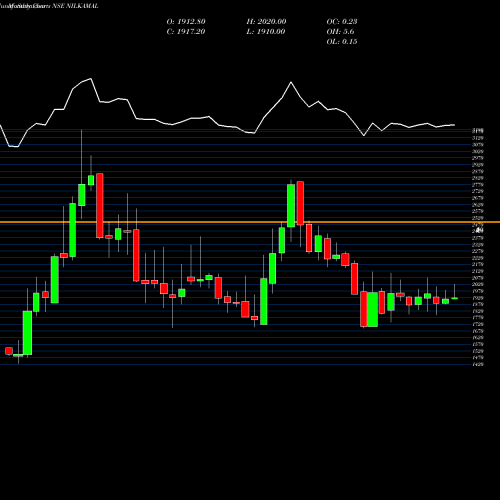Select the open value O: 1912.80
The image size is (500, 500).
[186, 21]
